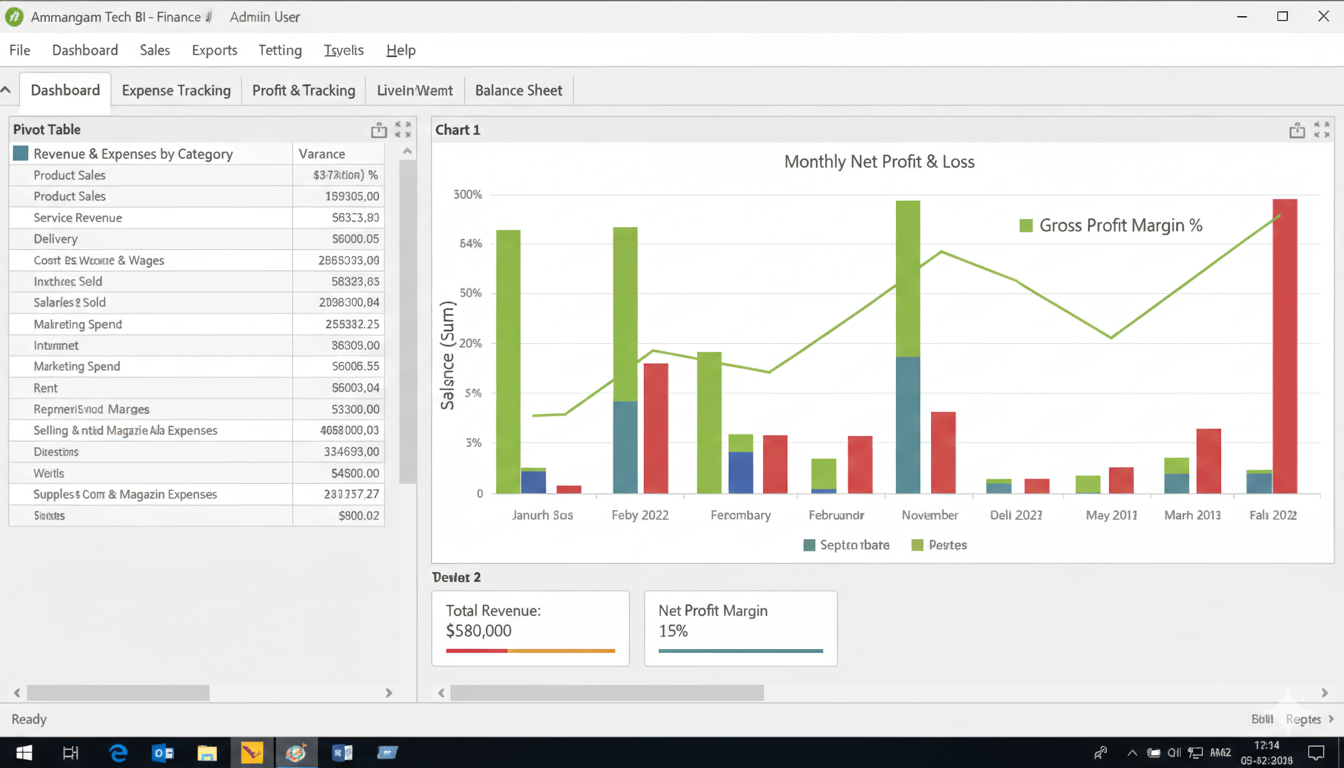Image resolution: width=1344 pixels, height=768 pixels.
Task: Maximize the Pivot Table panel
Action: point(403,130)
